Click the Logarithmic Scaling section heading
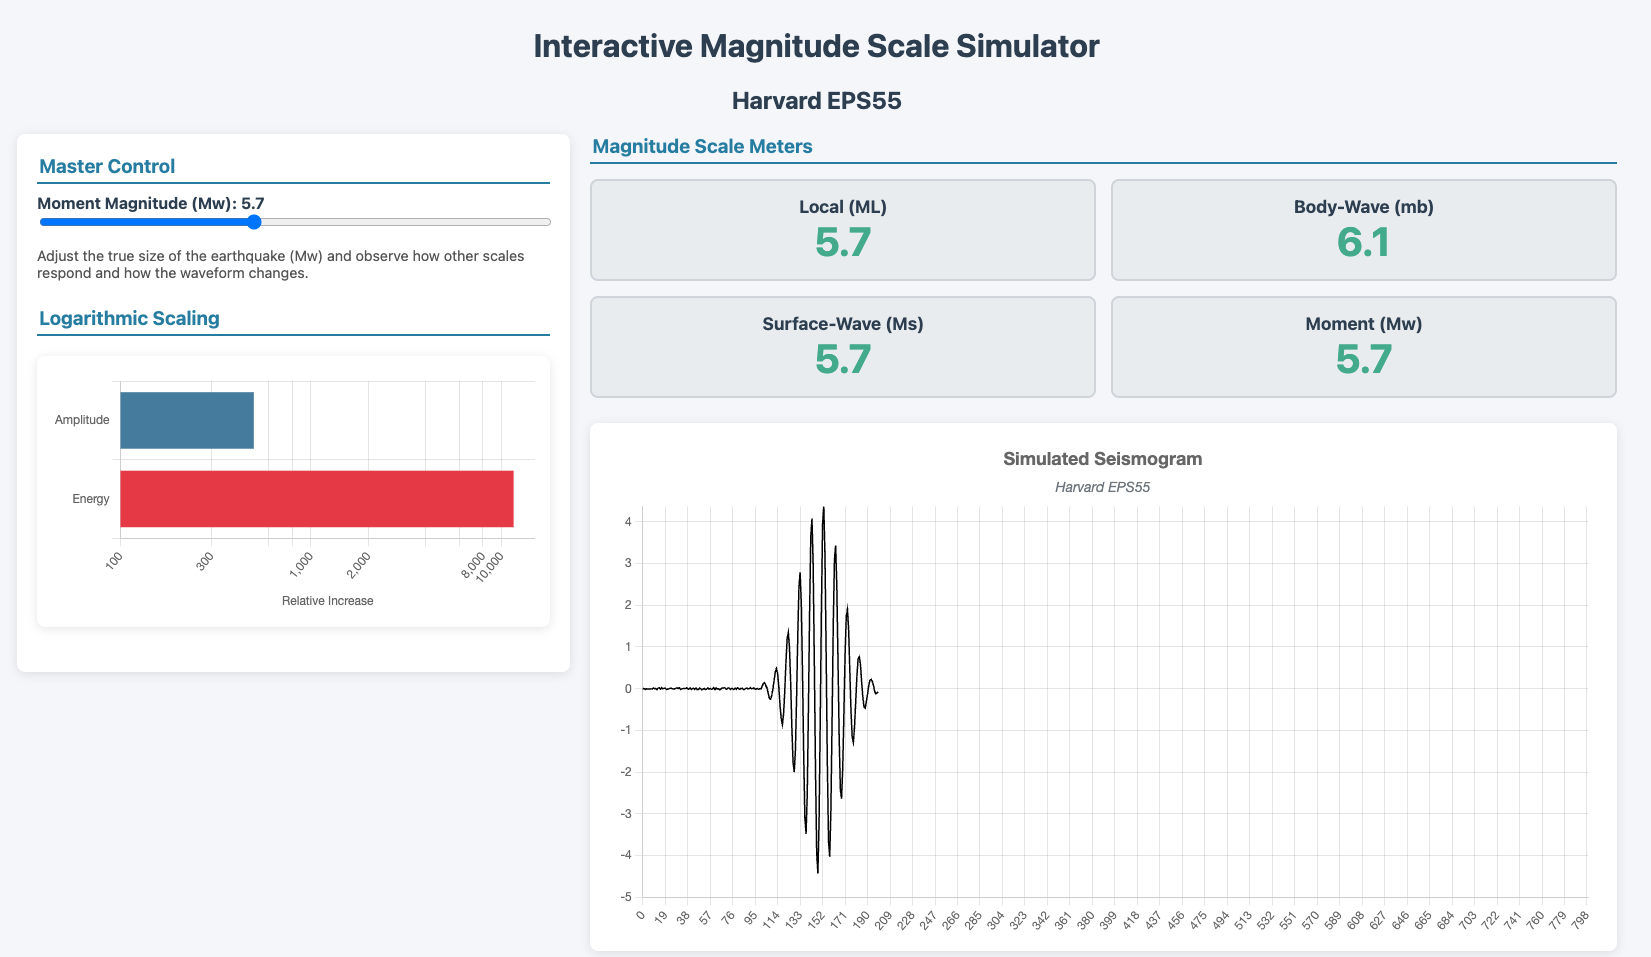1651x957 pixels. (x=129, y=318)
